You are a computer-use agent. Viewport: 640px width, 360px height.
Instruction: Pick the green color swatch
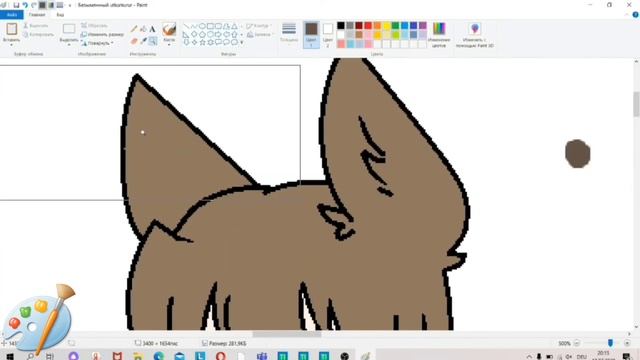[395, 26]
